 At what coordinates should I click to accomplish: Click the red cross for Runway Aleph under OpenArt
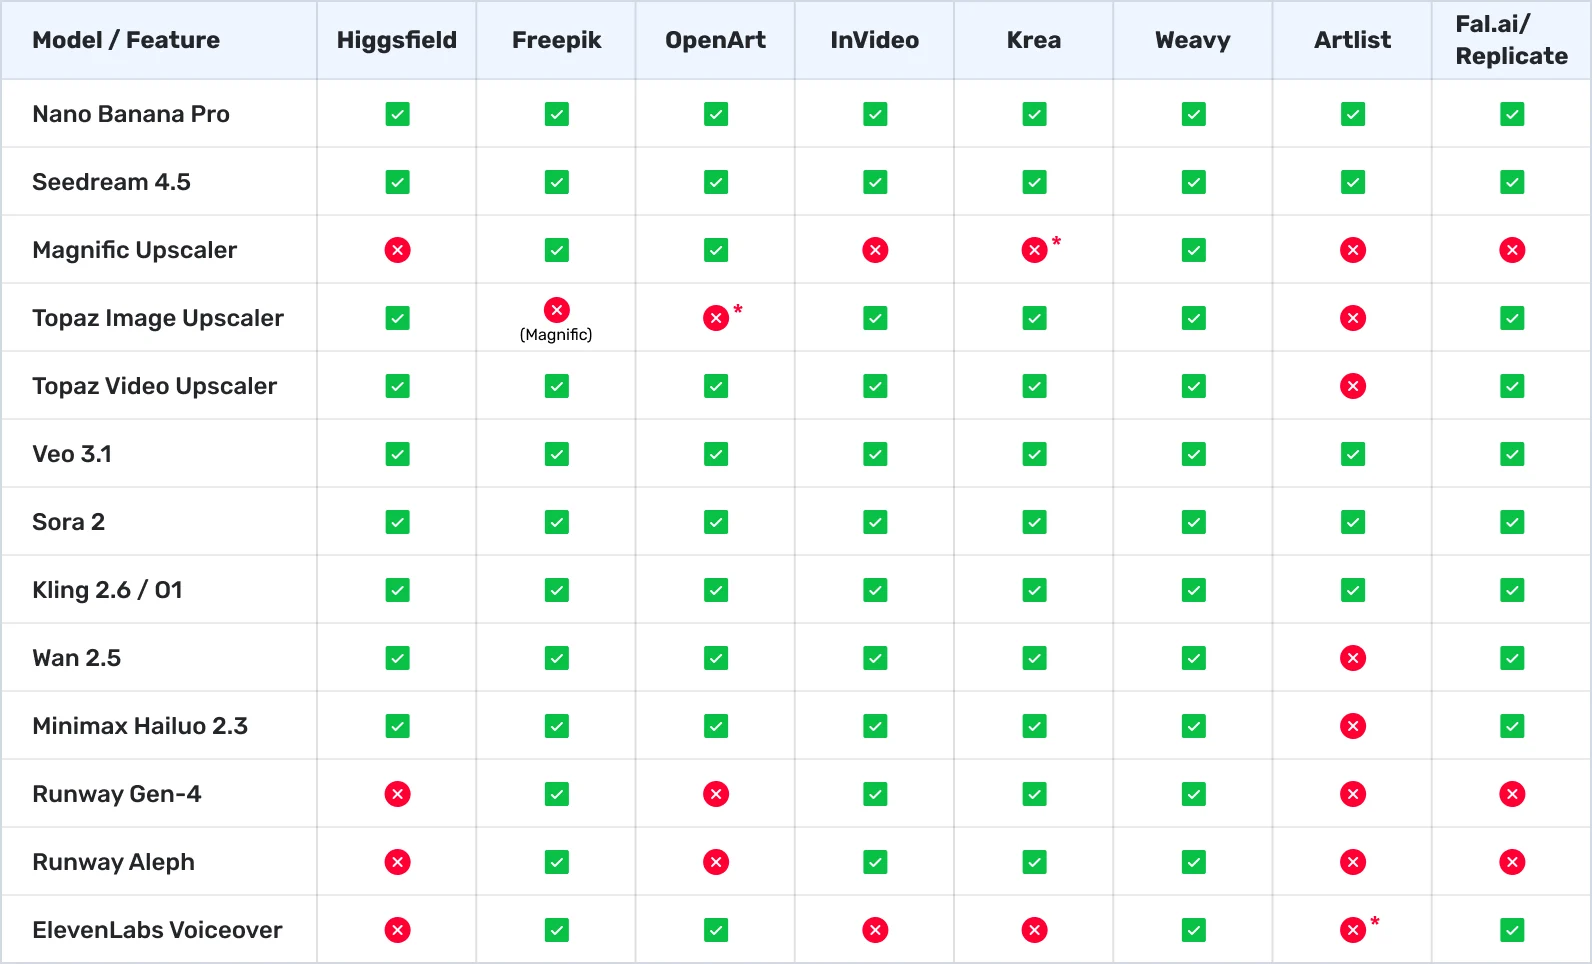tap(716, 862)
